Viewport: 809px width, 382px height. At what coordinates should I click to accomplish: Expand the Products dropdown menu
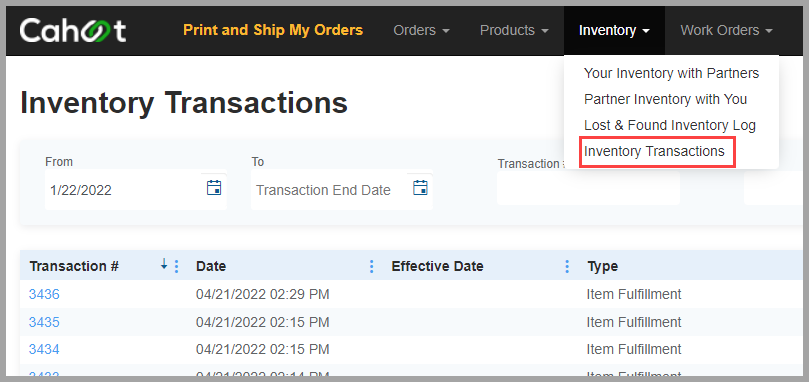coord(514,30)
